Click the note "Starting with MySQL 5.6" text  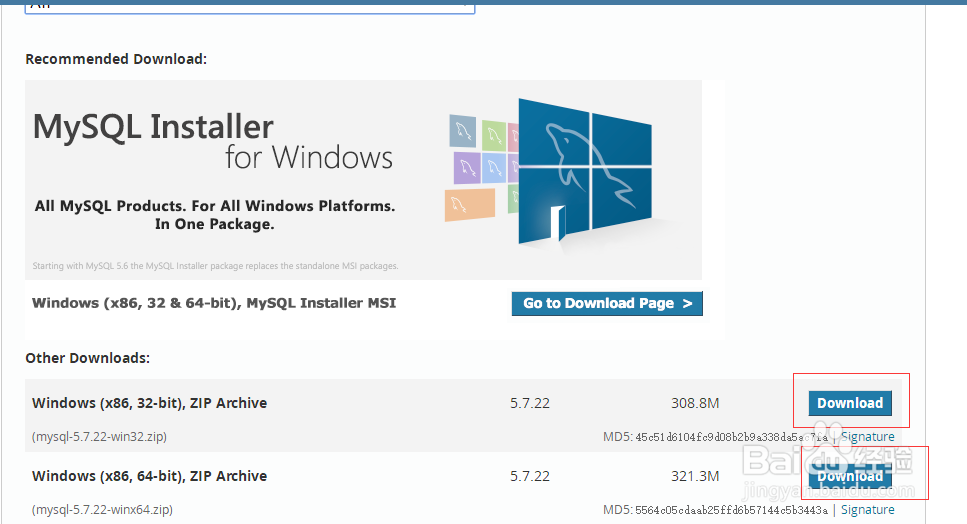click(x=215, y=266)
